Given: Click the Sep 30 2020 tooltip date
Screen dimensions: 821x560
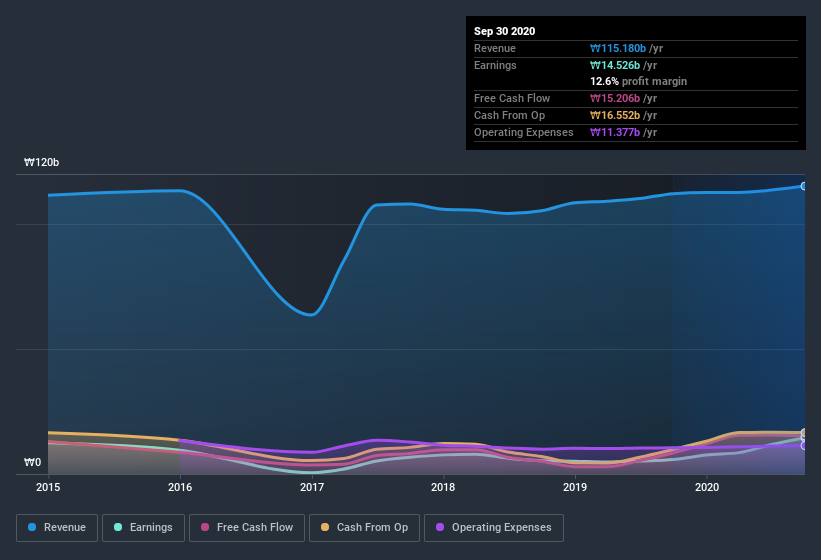Looking at the screenshot, I should pos(505,31).
